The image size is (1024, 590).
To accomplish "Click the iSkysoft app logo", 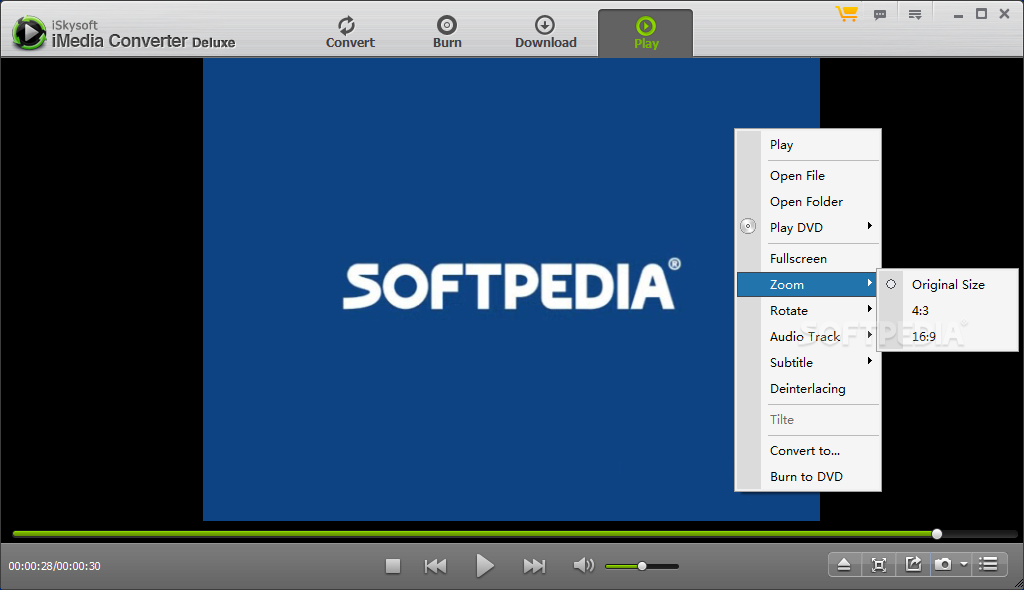I will [29, 32].
